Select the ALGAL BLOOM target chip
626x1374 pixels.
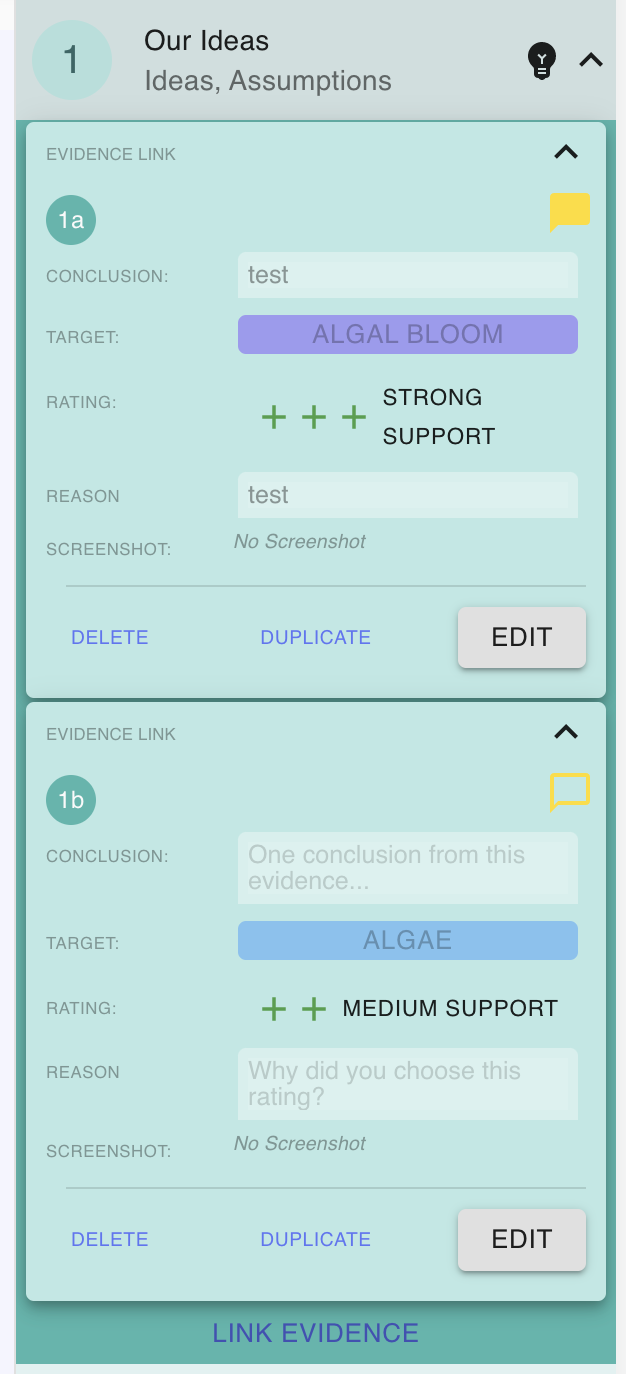click(407, 334)
